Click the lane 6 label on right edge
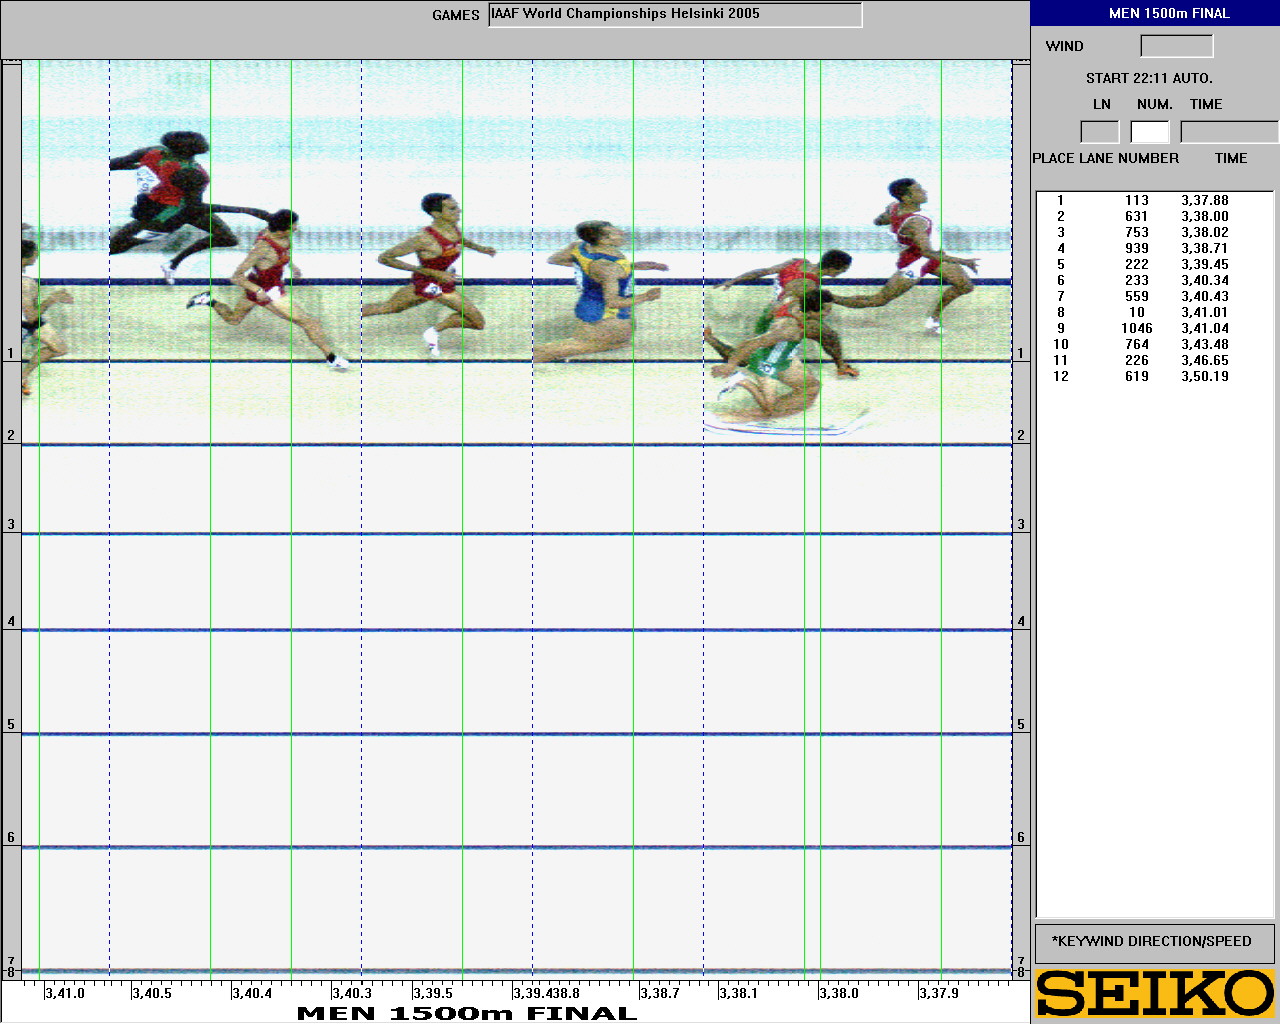Image resolution: width=1280 pixels, height=1024 pixels. coord(1021,837)
